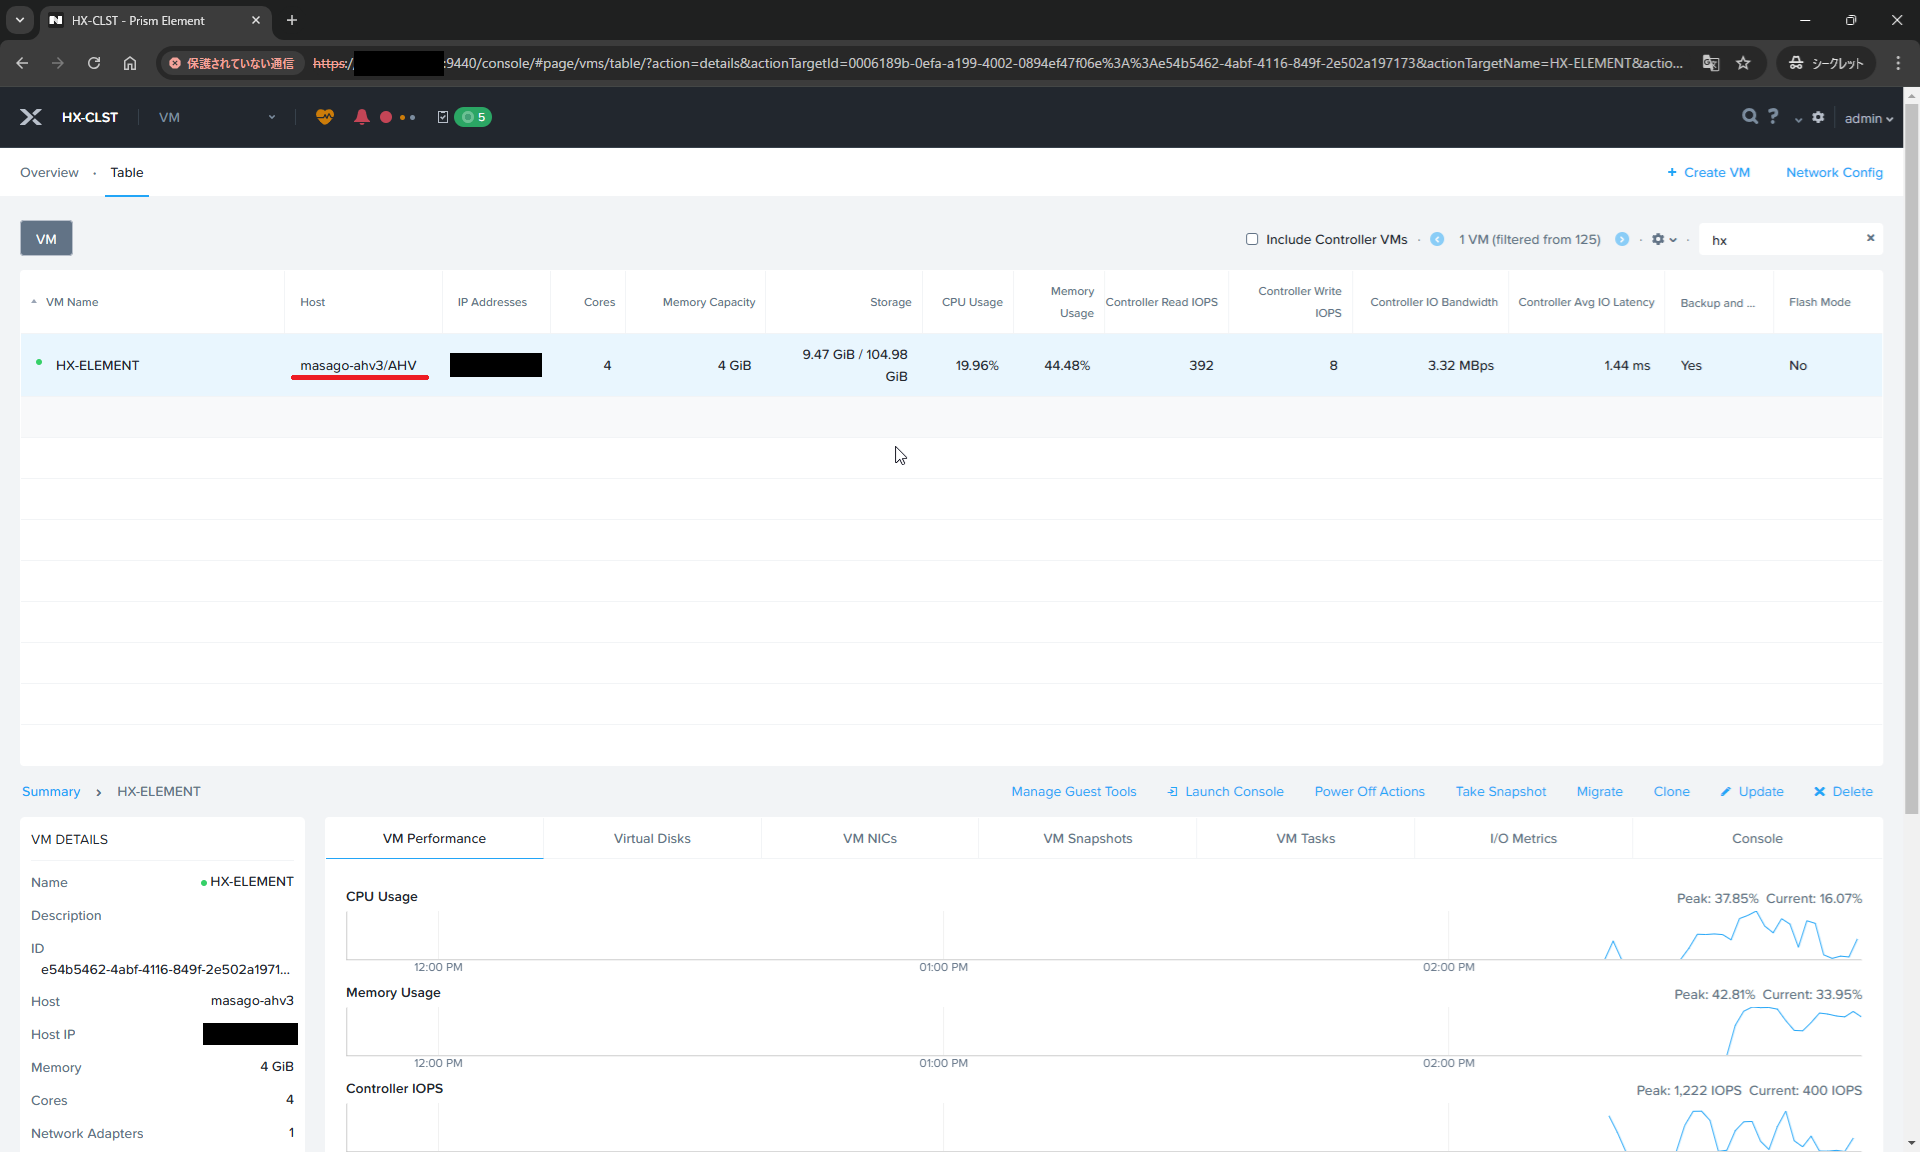The image size is (1920, 1152).
Task: Click host masago-ahv3/AHV cell
Action: click(358, 365)
